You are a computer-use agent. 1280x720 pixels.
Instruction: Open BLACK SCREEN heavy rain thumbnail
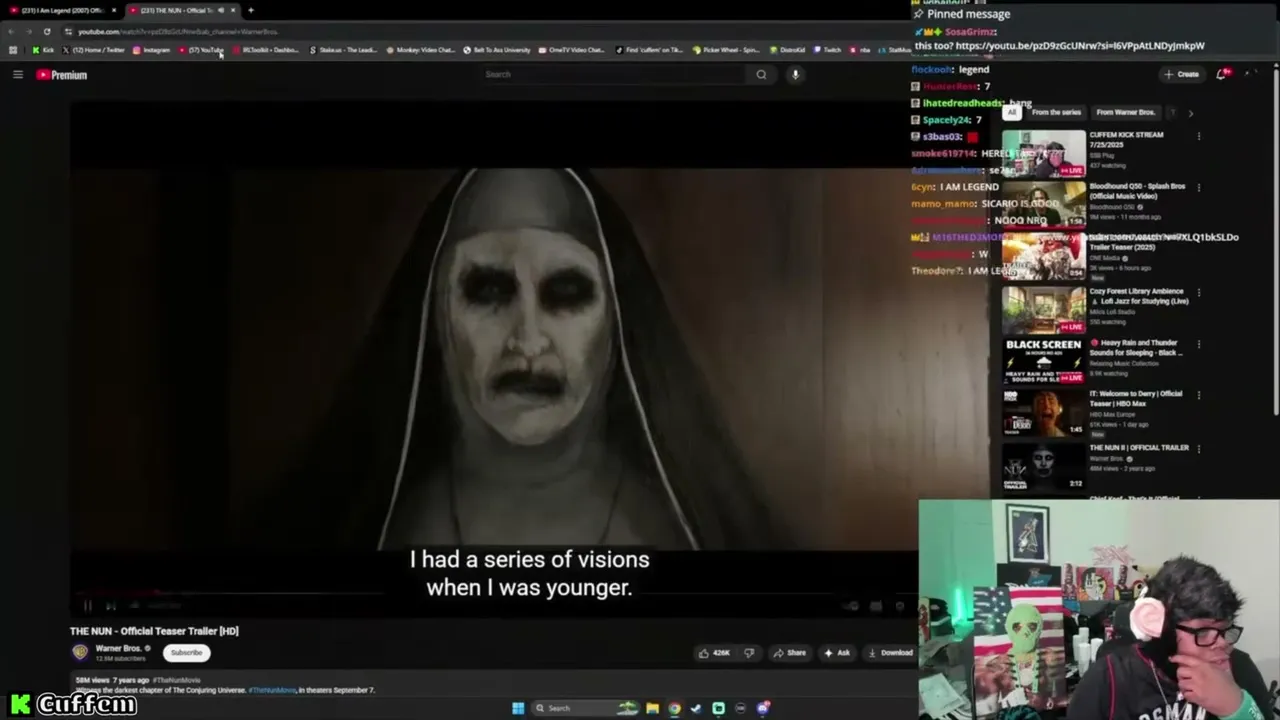point(1043,361)
